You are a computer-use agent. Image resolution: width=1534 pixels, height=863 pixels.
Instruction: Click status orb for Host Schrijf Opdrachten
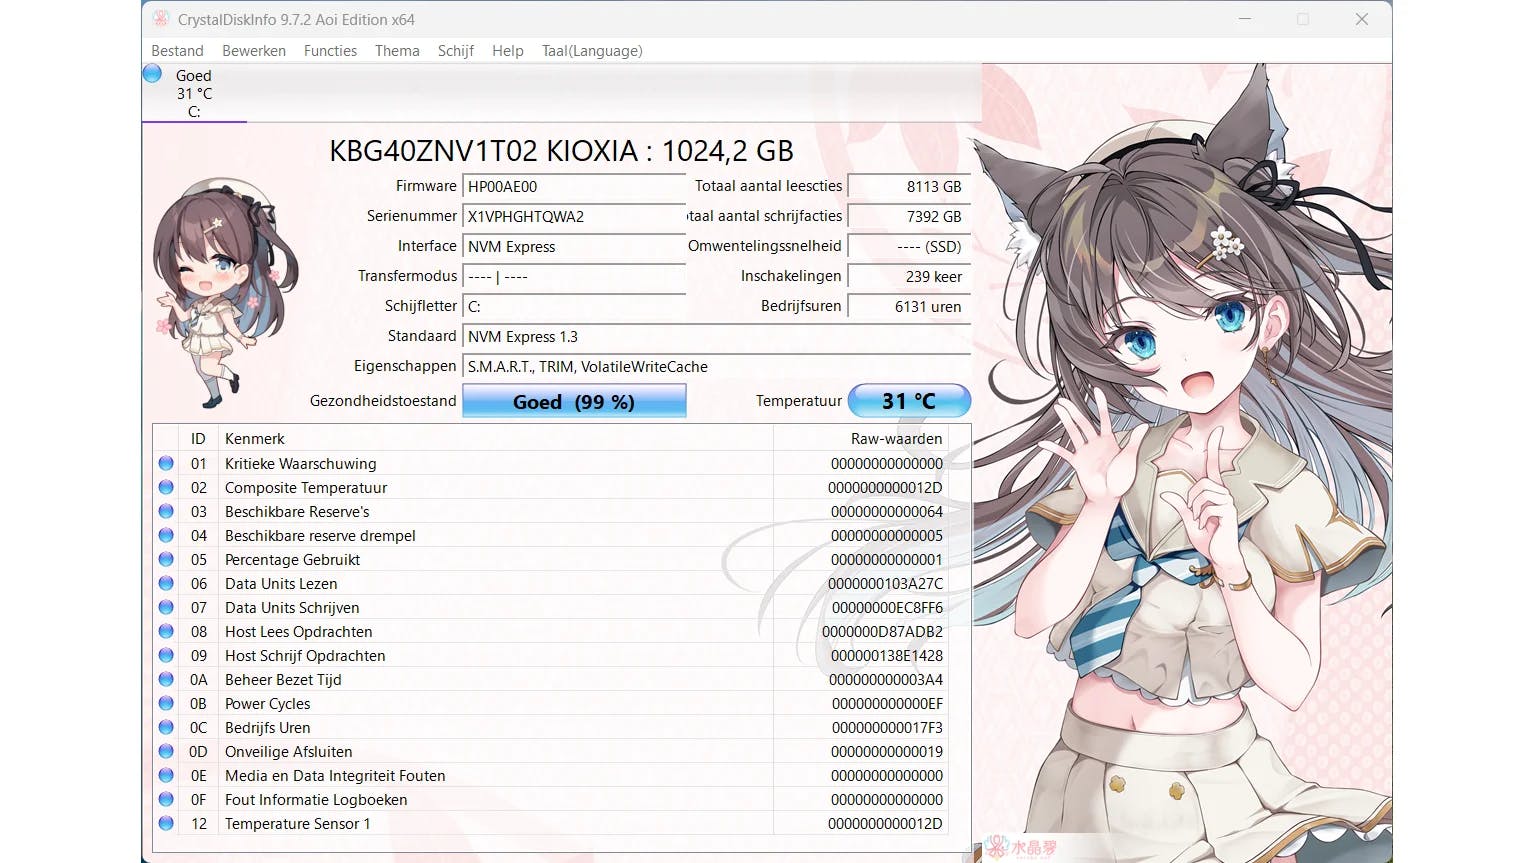(166, 655)
